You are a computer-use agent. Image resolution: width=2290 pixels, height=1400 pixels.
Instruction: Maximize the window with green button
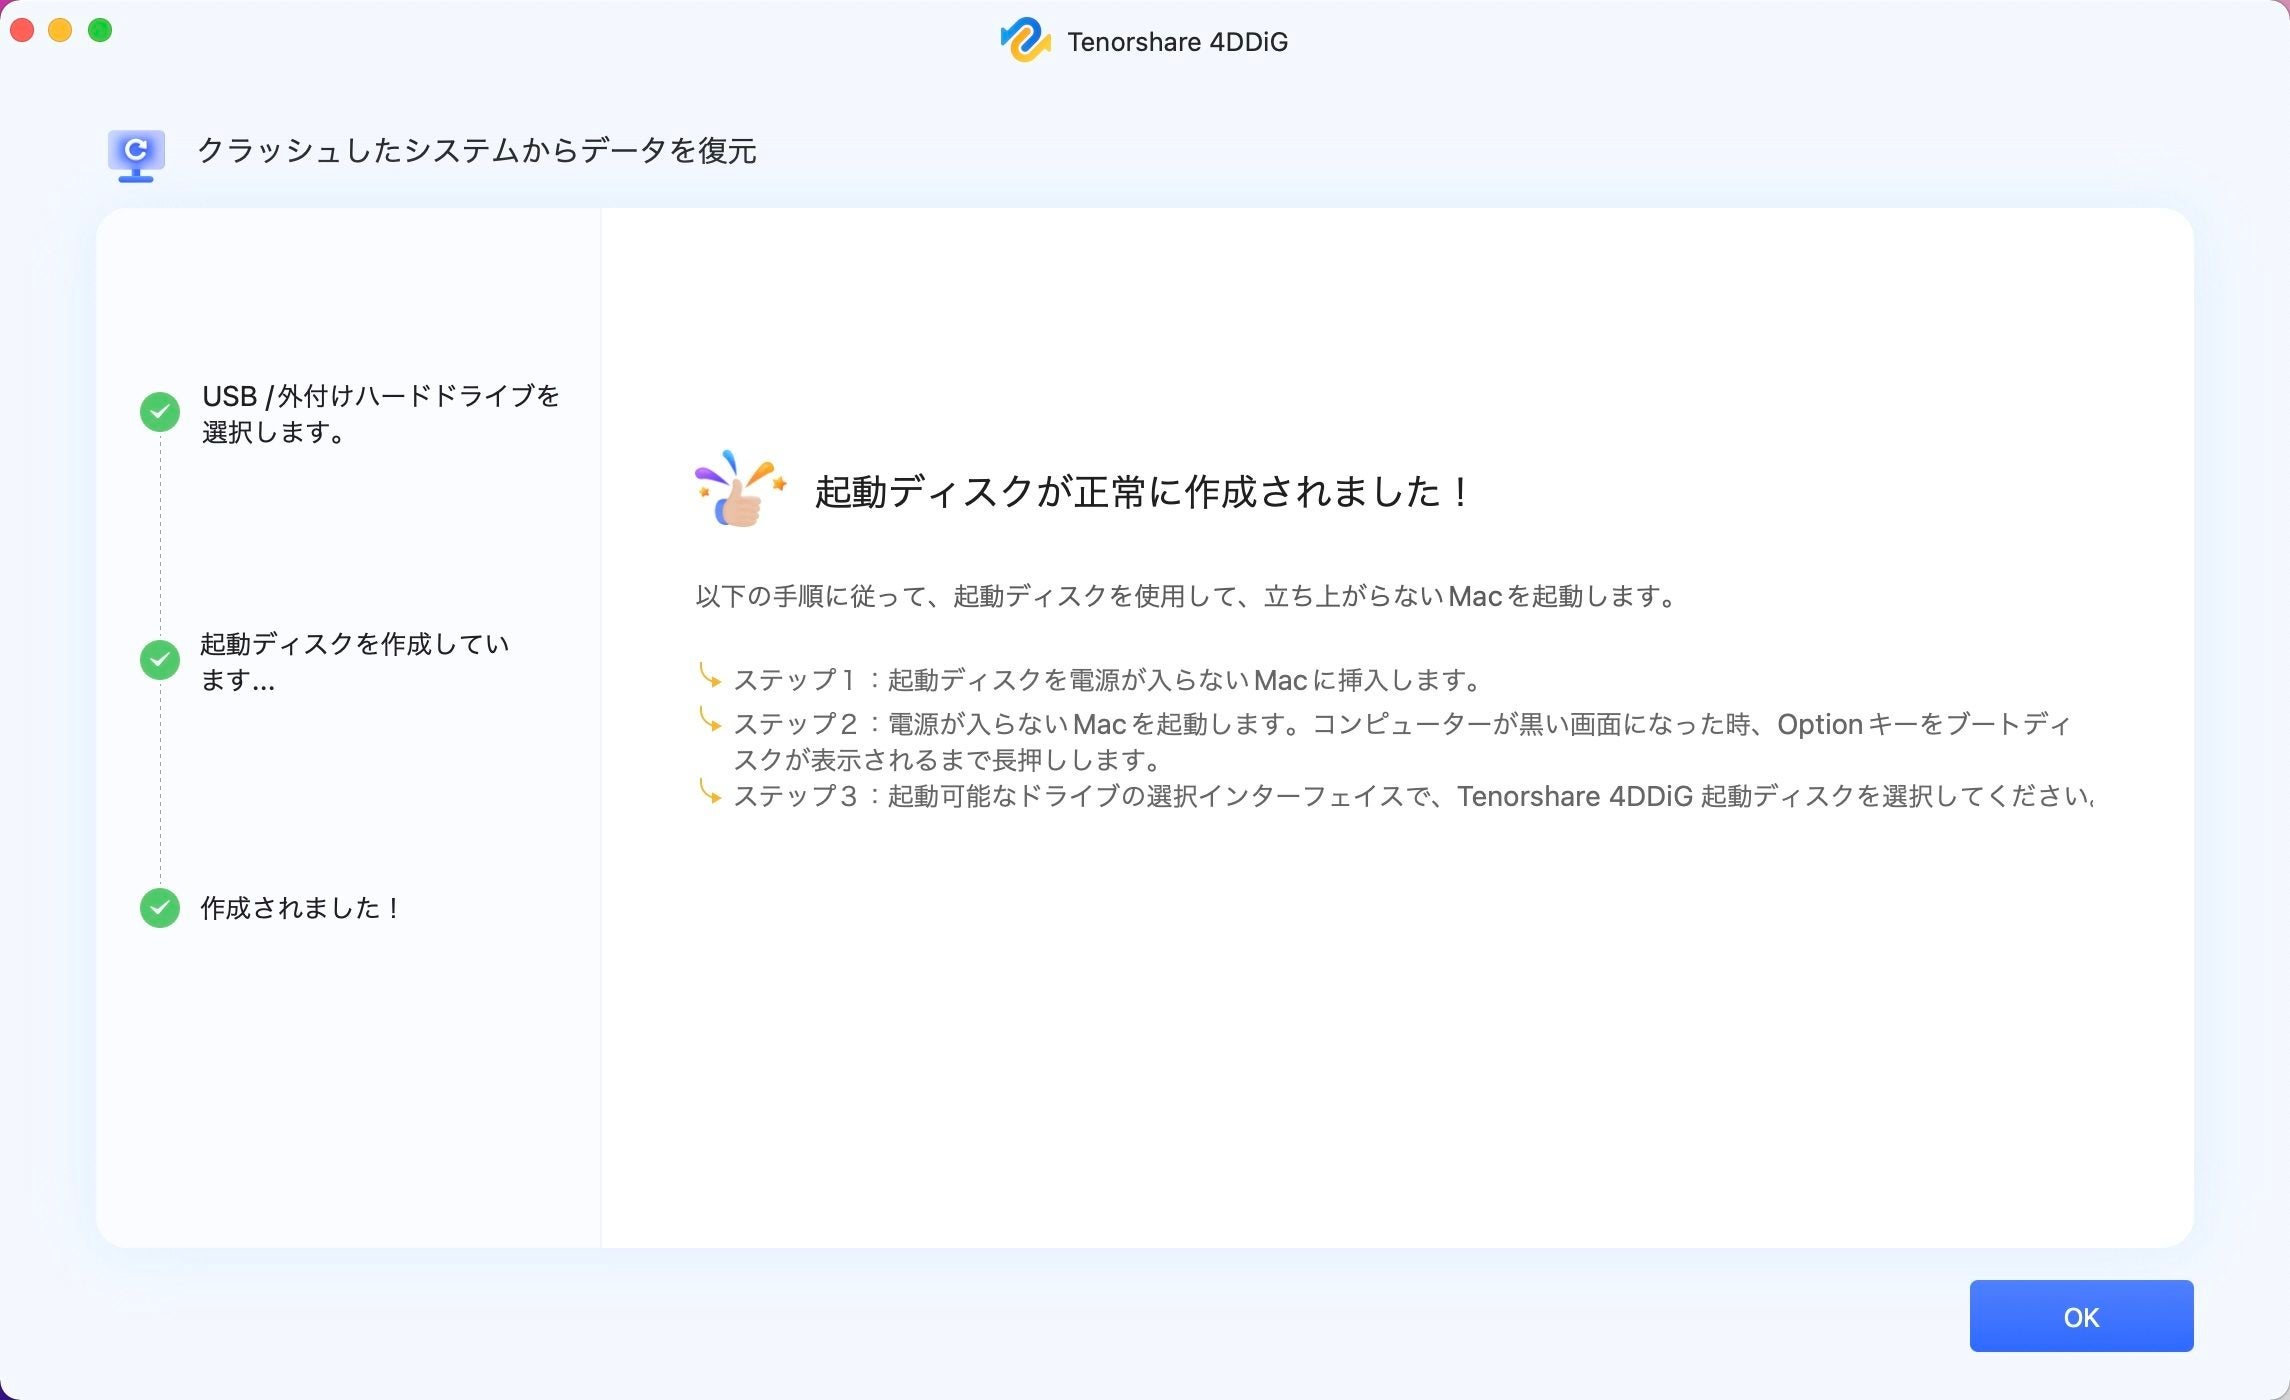pyautogui.click(x=100, y=30)
